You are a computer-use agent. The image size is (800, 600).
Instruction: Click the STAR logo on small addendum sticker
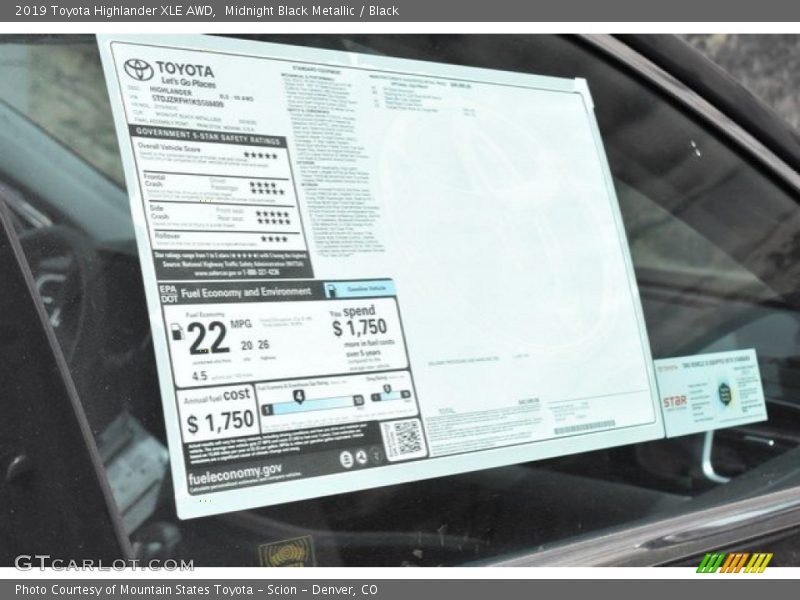tap(674, 403)
